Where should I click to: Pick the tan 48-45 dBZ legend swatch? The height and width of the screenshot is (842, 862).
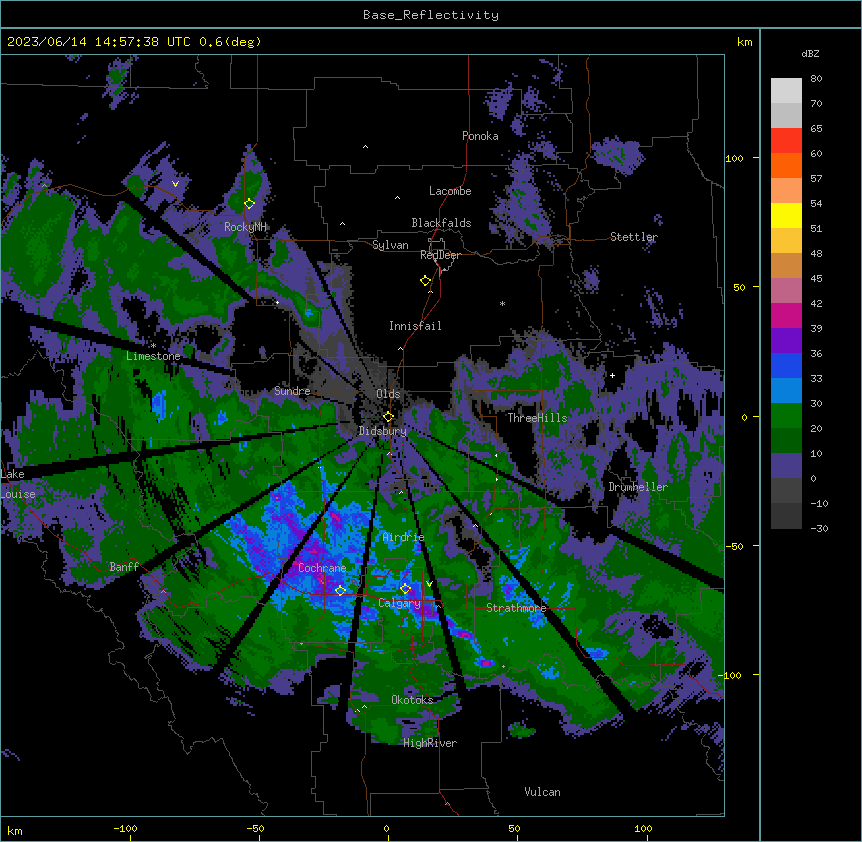point(786,265)
